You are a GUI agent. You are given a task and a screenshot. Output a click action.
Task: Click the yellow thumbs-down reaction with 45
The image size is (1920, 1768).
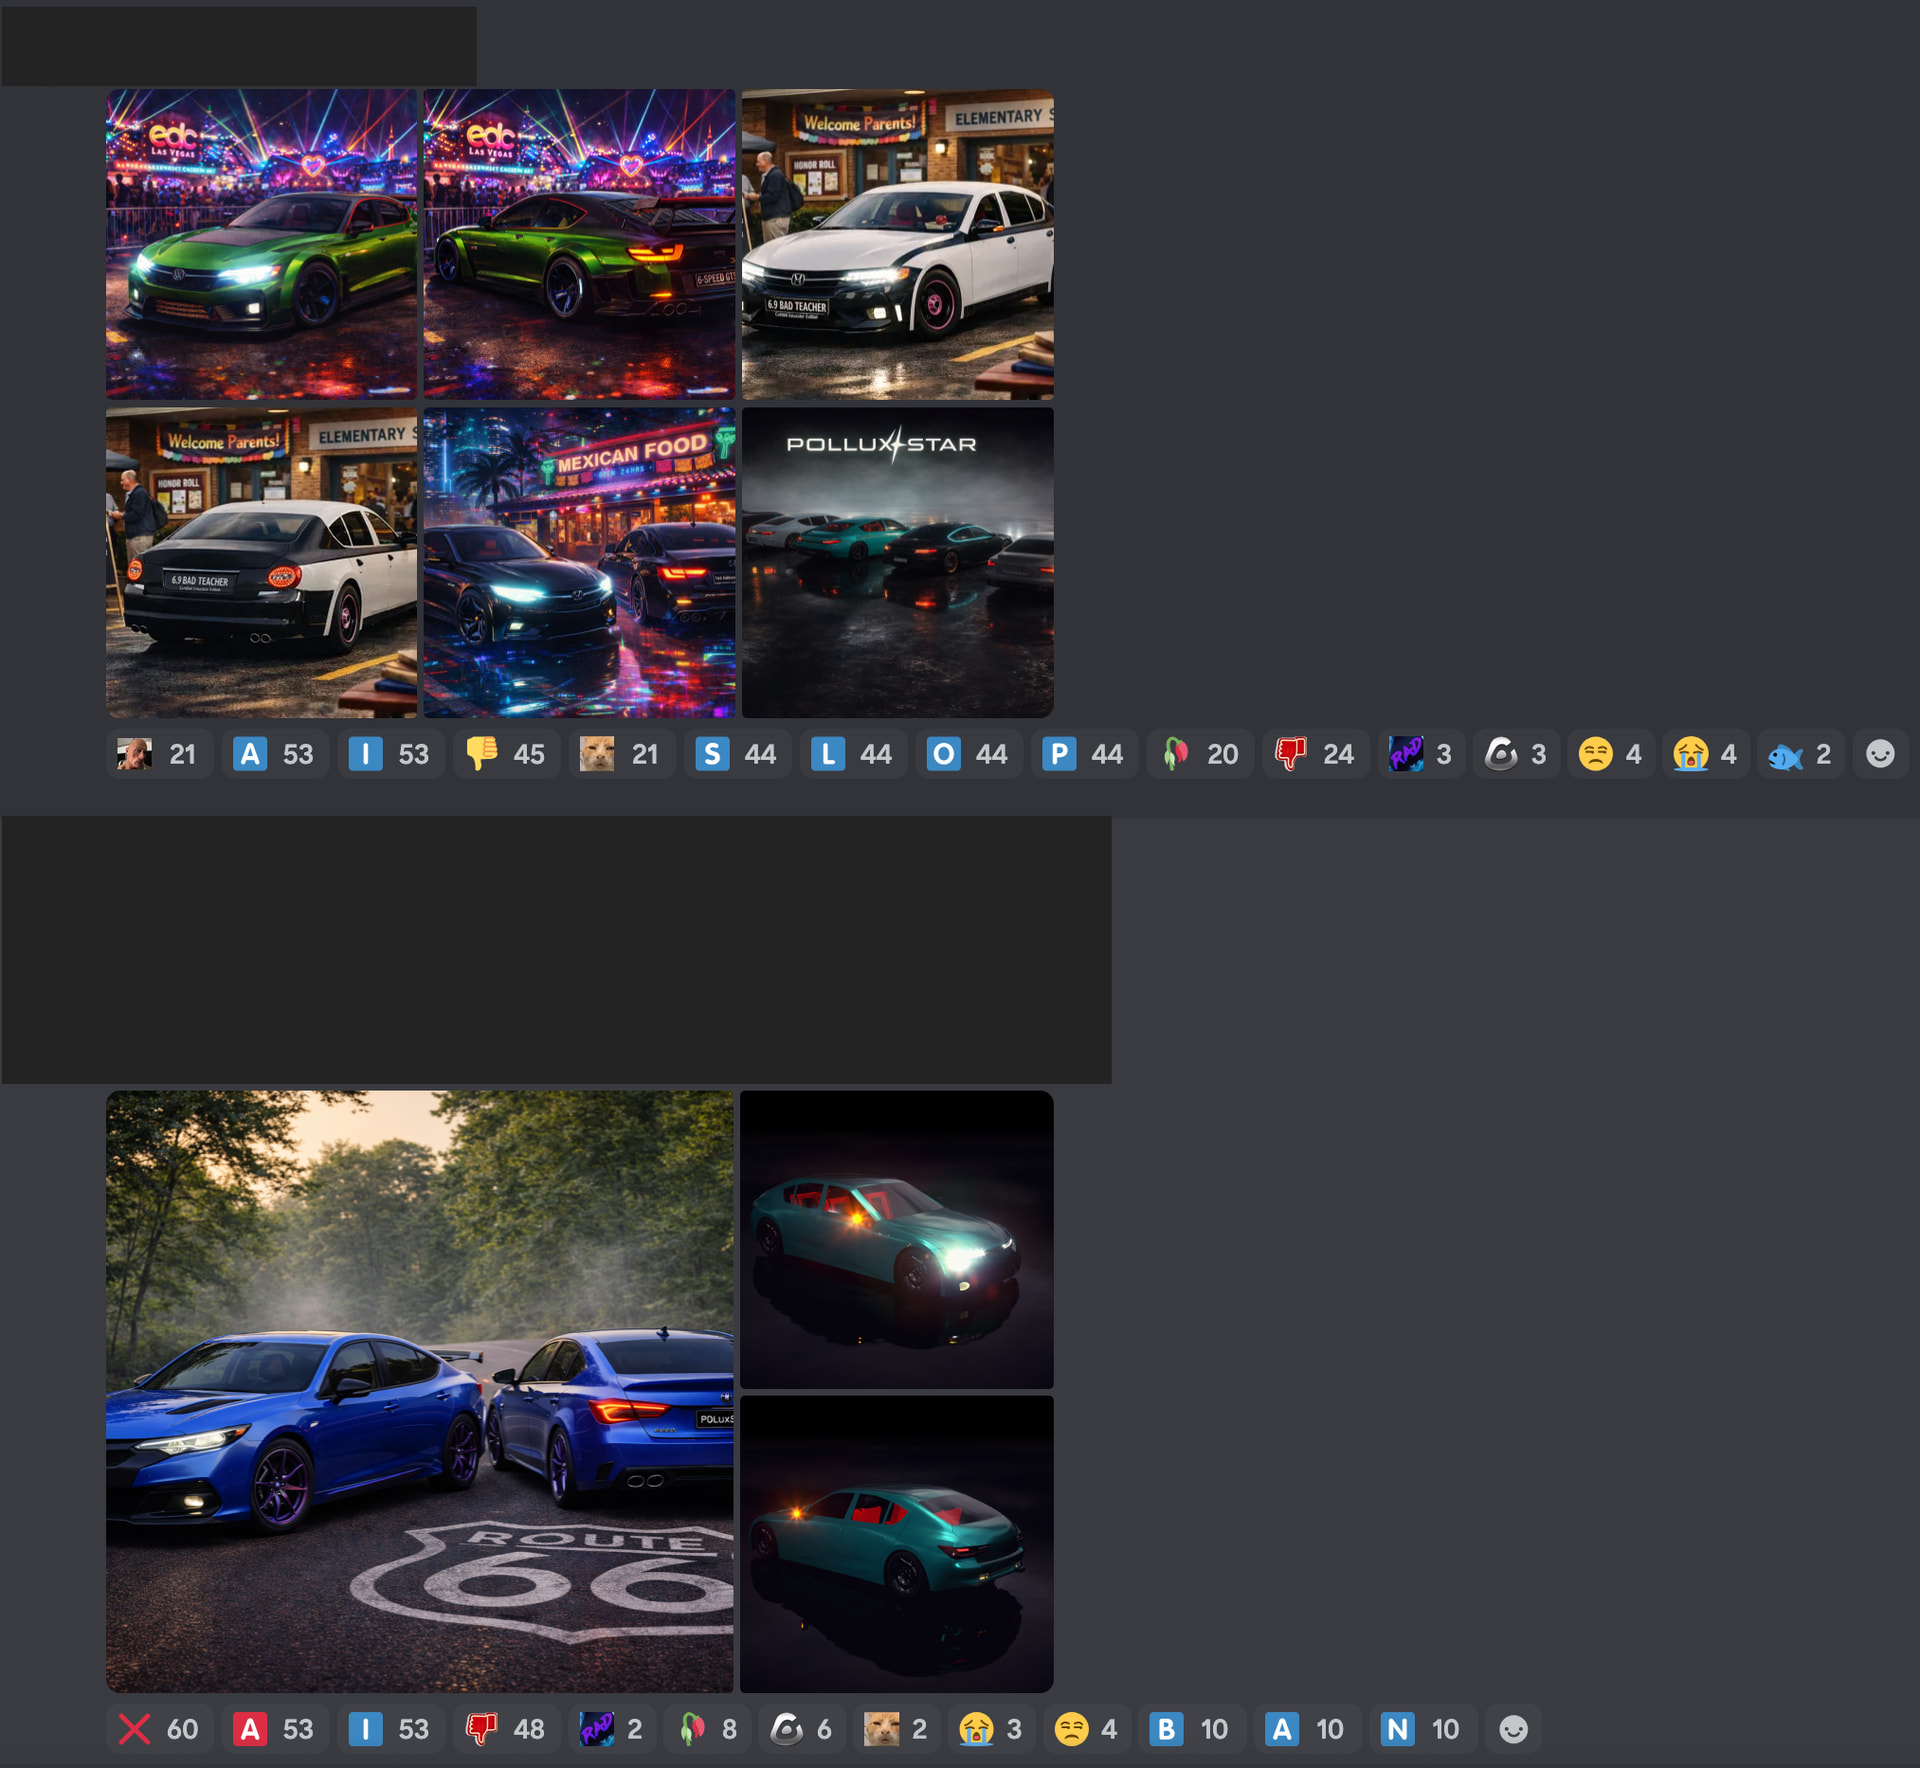[x=506, y=754]
